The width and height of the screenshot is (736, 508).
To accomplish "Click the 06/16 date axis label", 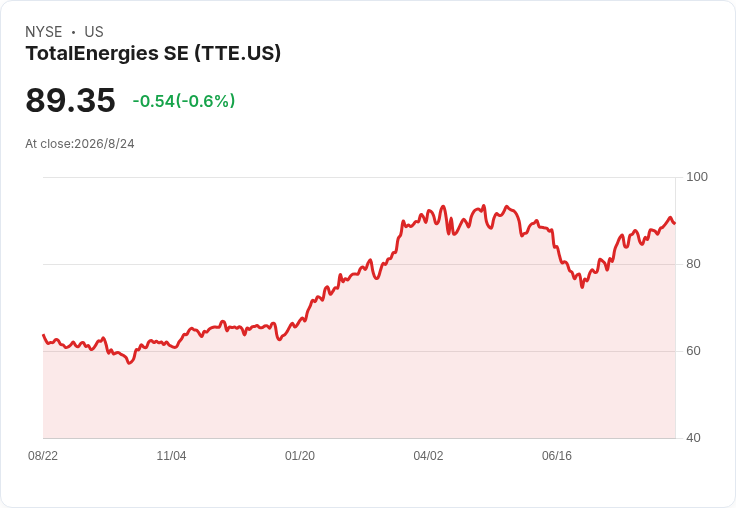I will click(557, 456).
